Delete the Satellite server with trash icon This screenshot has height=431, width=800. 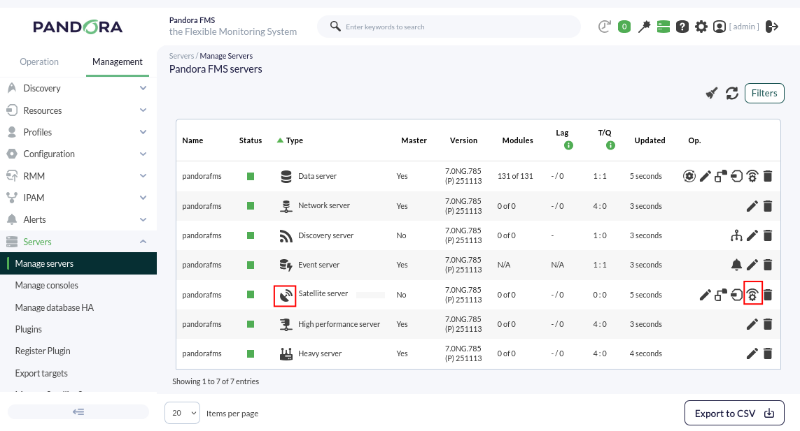pyautogui.click(x=768, y=295)
